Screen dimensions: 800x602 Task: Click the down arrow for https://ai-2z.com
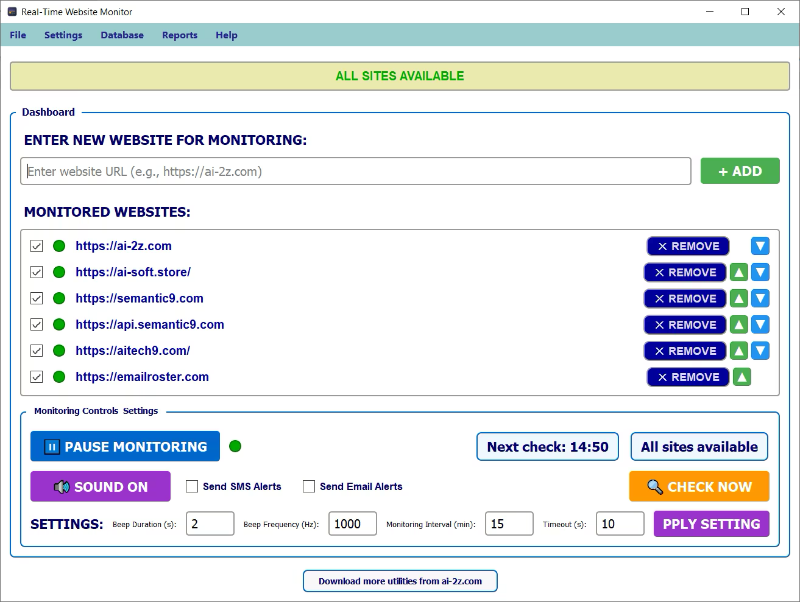[760, 246]
